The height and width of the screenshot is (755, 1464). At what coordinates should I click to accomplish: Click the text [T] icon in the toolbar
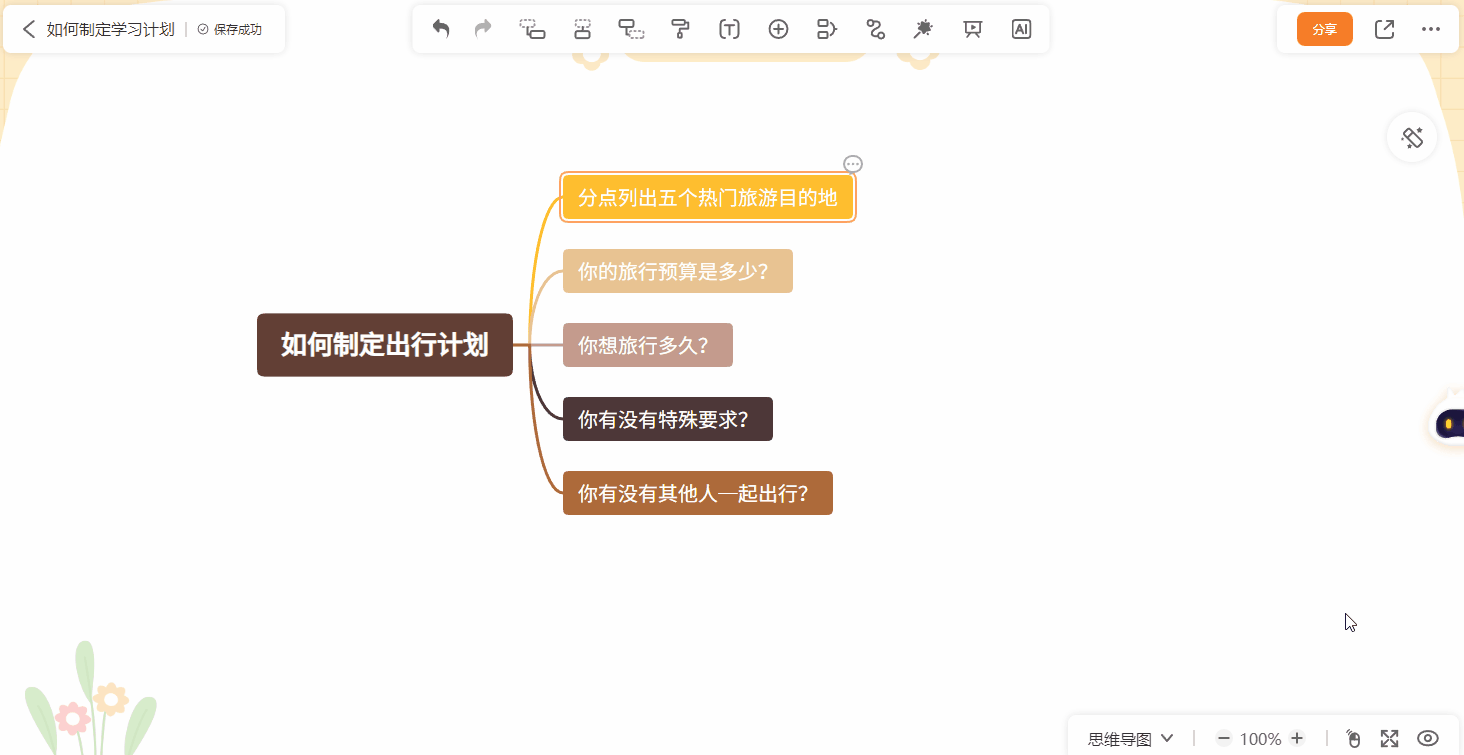tap(729, 29)
